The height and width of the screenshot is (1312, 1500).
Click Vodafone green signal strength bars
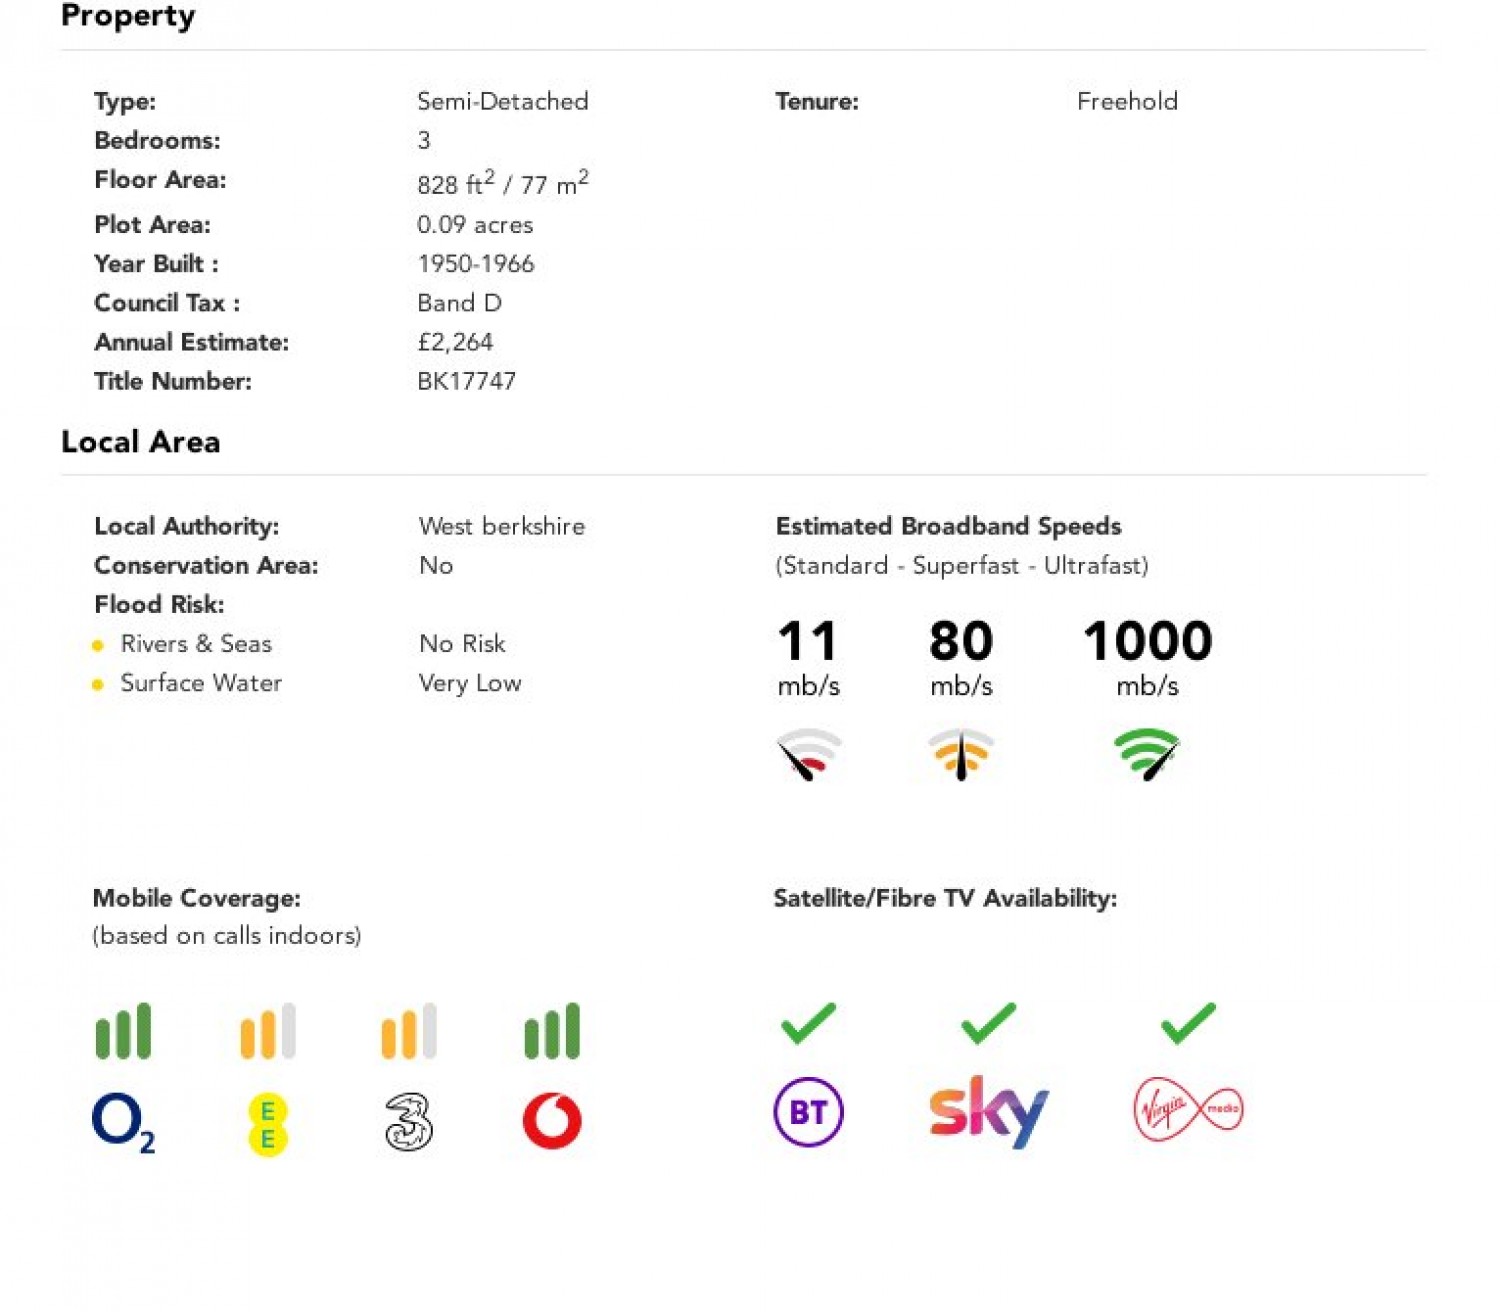(552, 1031)
